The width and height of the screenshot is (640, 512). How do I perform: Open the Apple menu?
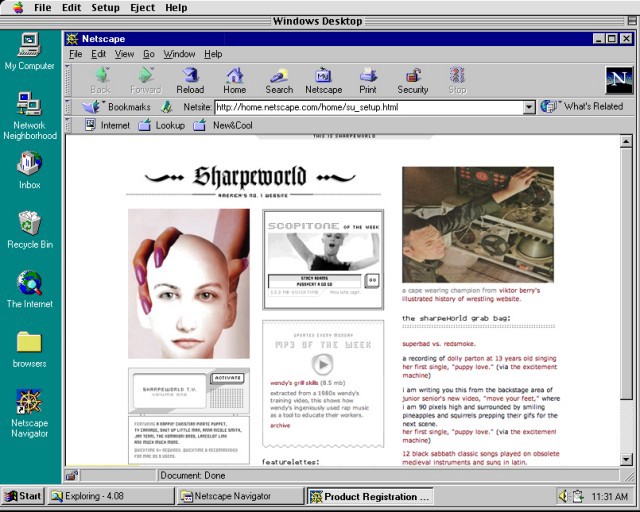(x=18, y=7)
